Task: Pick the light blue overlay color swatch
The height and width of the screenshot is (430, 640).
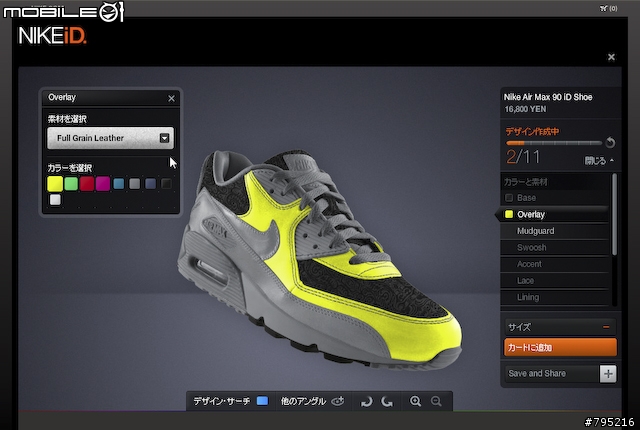Action: click(119, 184)
